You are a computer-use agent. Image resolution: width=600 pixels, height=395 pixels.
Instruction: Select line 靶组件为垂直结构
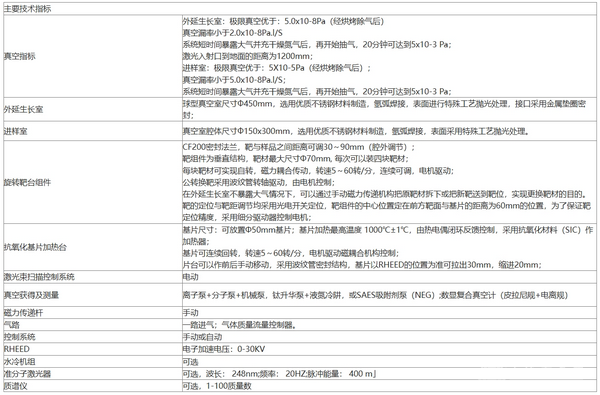295,158
